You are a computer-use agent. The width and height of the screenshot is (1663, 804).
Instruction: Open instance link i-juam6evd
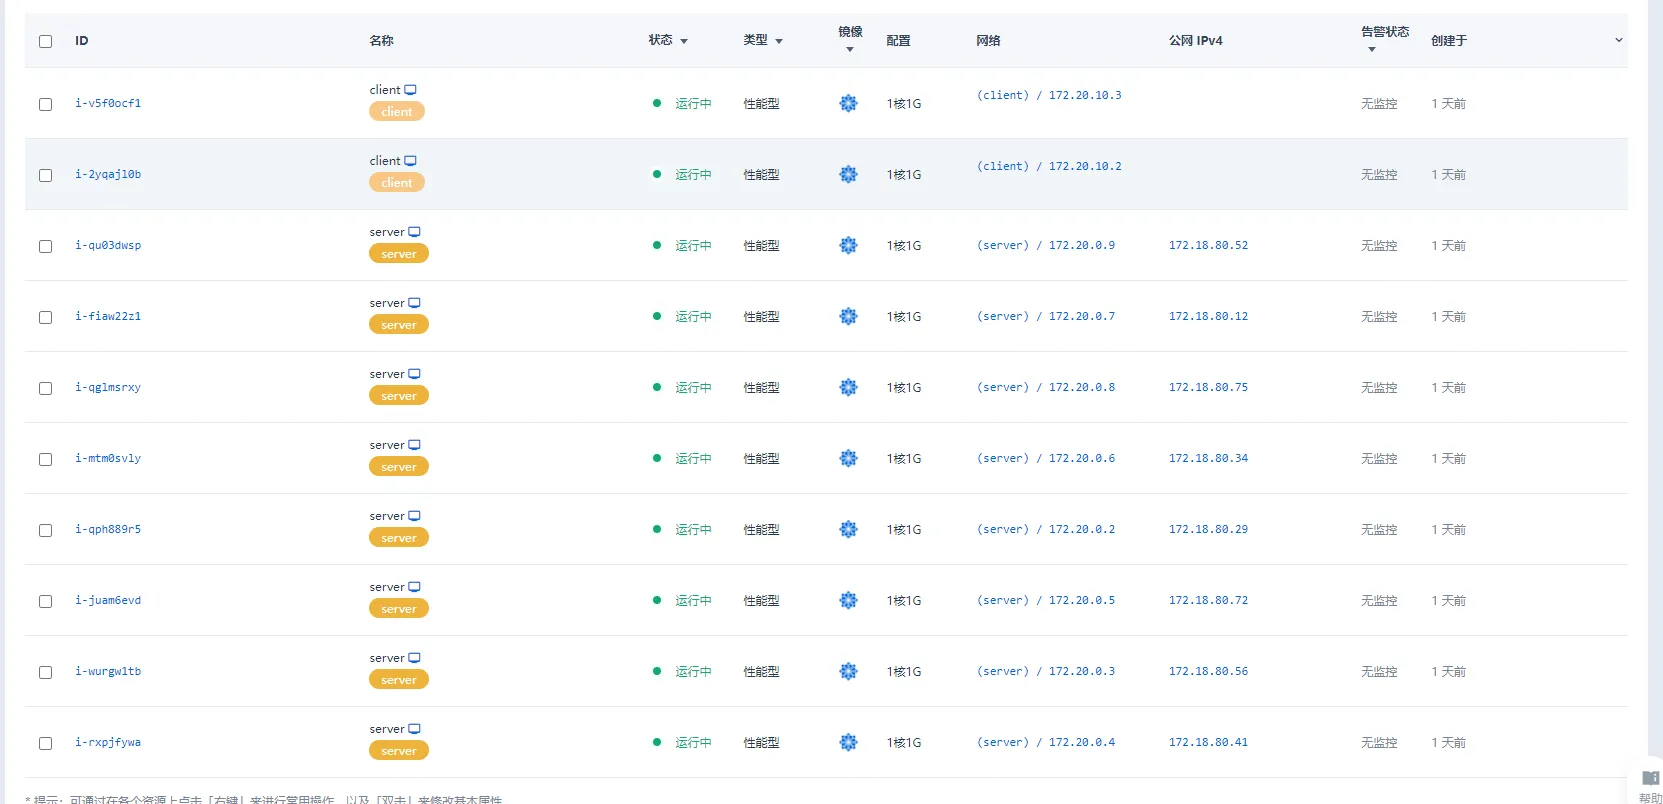coord(108,600)
